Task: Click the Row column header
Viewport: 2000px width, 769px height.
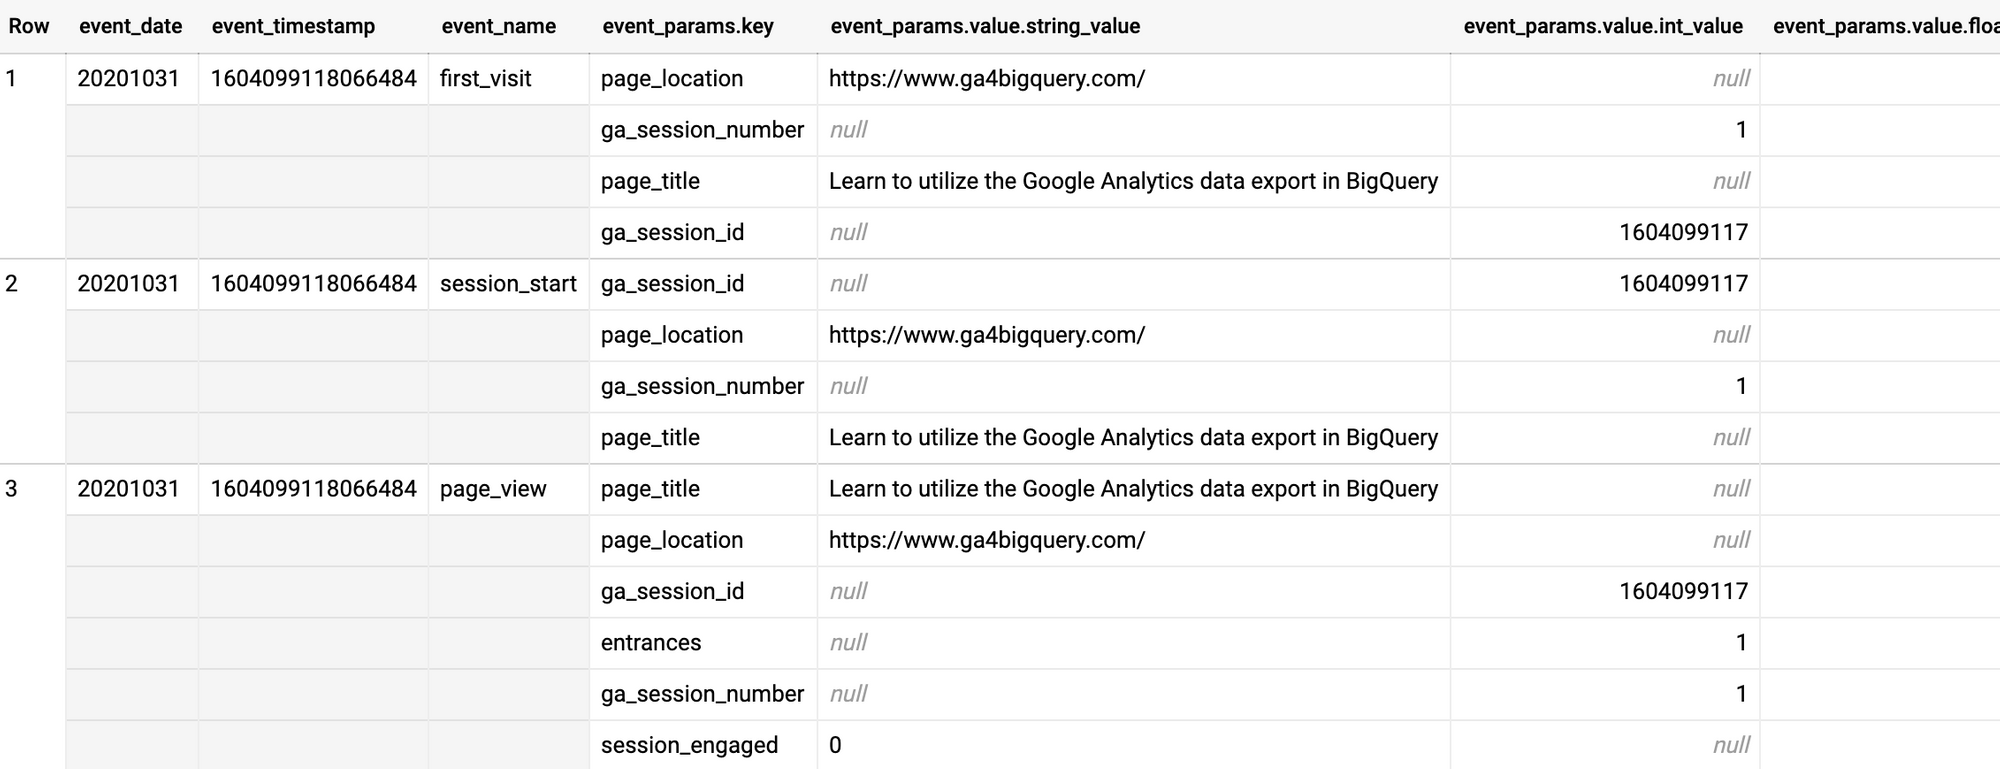Action: tap(29, 26)
